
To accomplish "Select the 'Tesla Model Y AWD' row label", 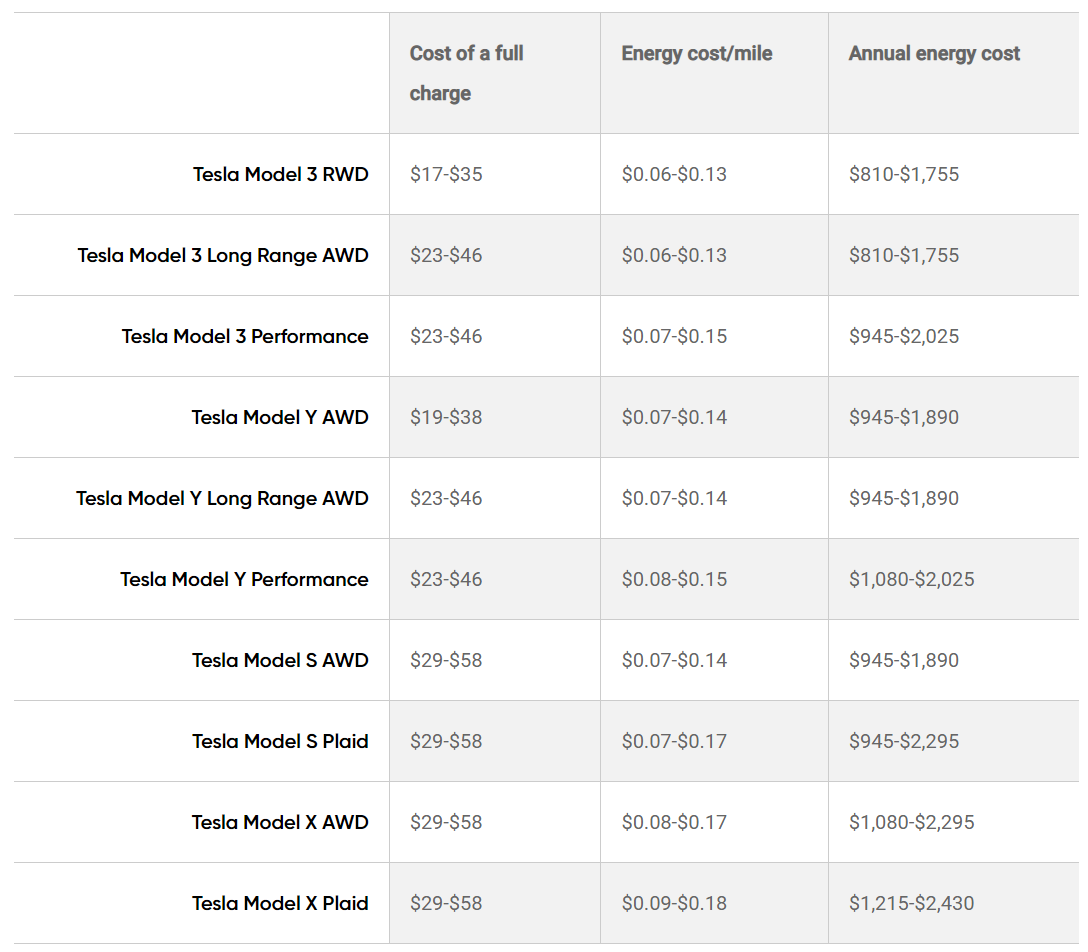I will [280, 417].
